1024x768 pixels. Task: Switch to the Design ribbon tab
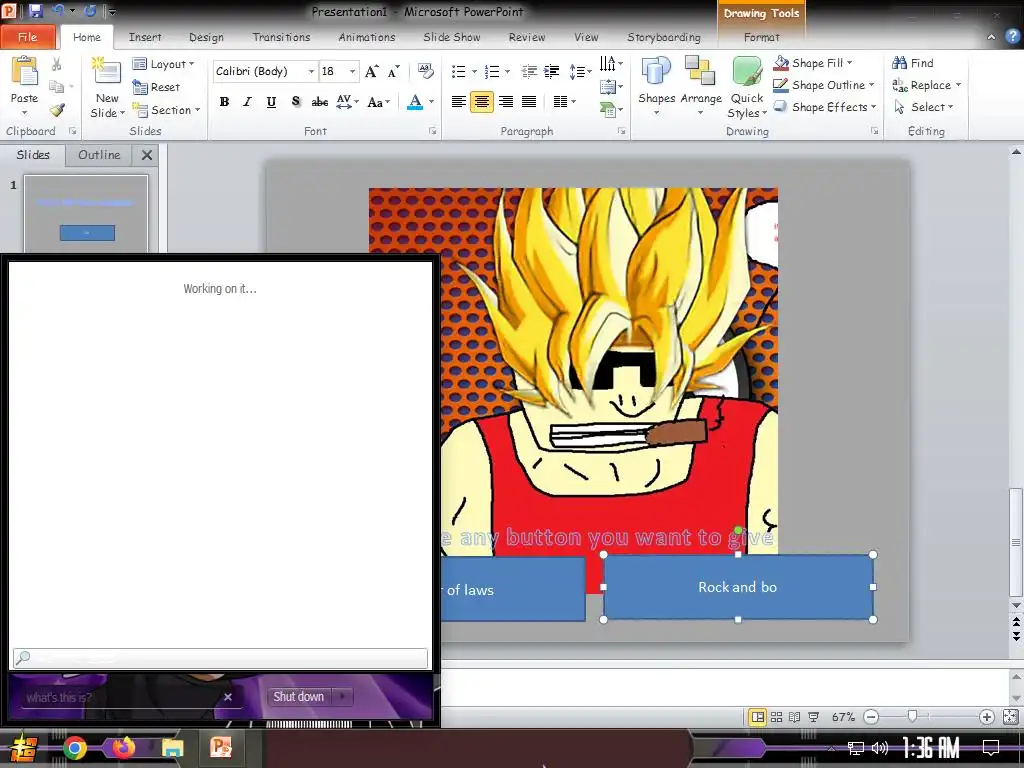206,37
